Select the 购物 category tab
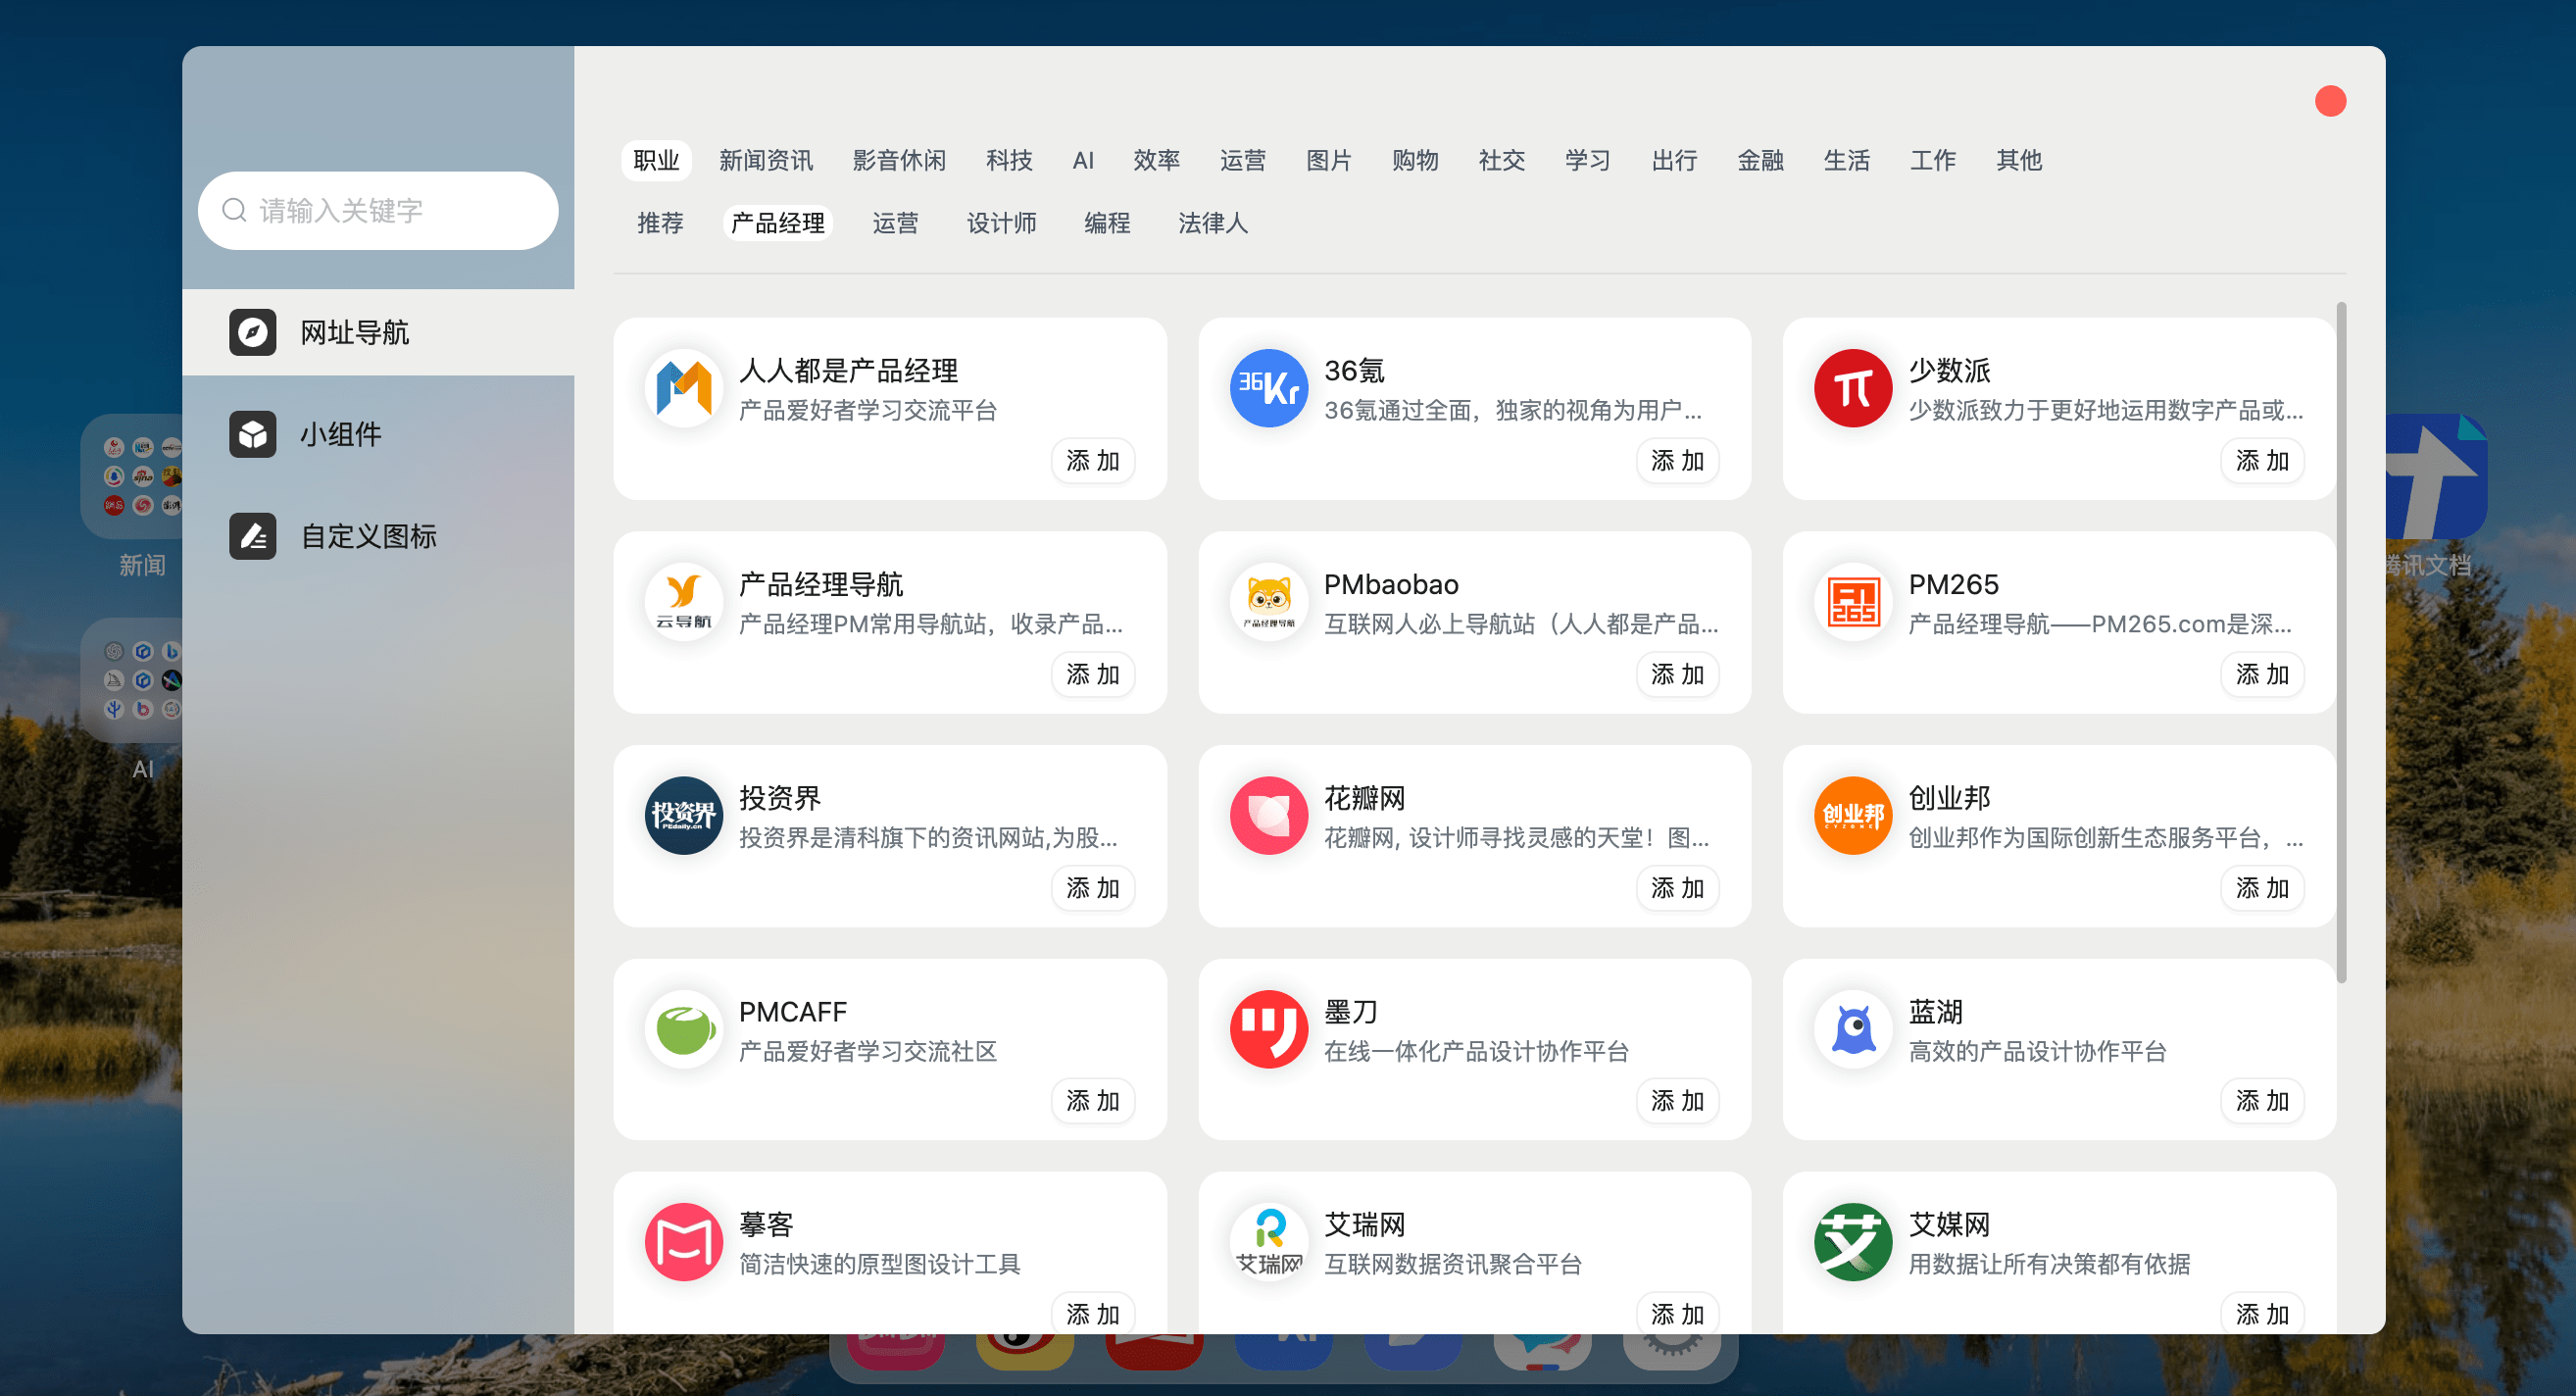The width and height of the screenshot is (2576, 1396). point(1415,160)
